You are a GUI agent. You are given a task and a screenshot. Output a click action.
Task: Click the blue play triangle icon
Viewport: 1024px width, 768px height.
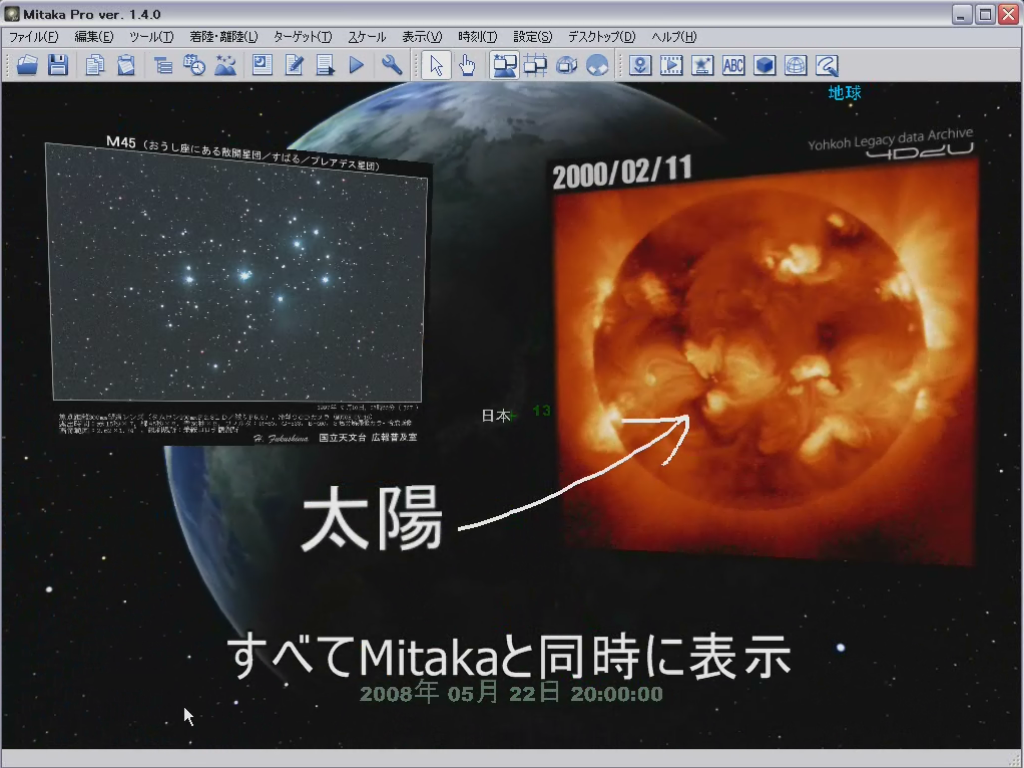(357, 65)
